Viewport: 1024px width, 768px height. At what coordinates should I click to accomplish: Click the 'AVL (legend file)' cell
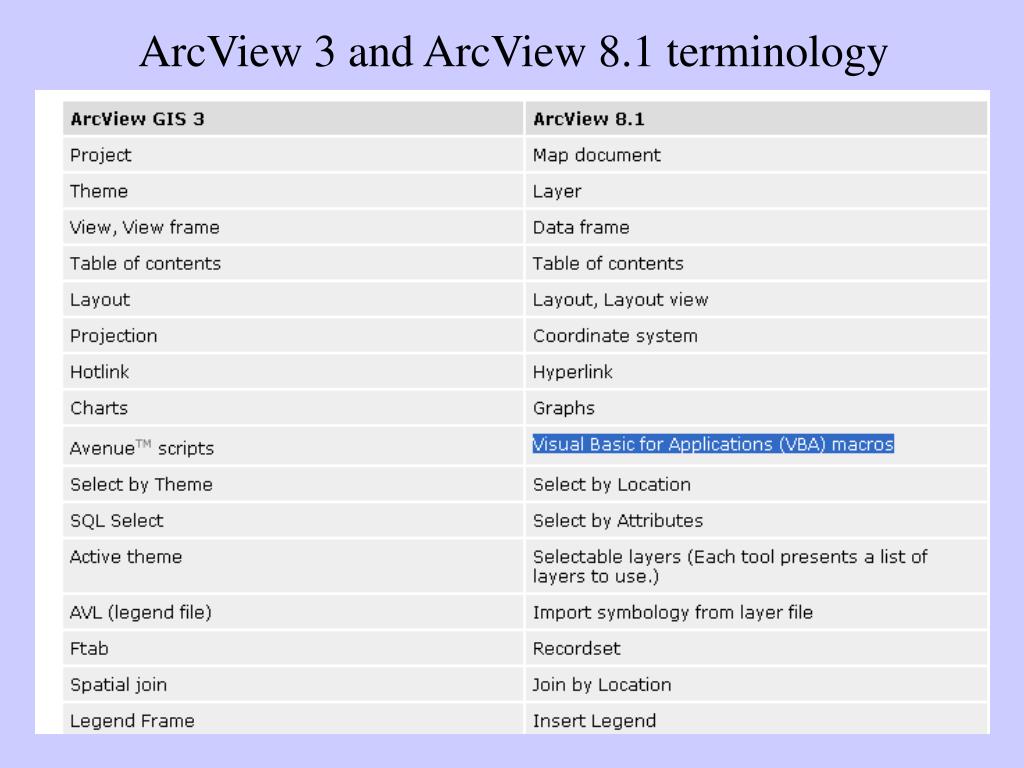(293, 613)
